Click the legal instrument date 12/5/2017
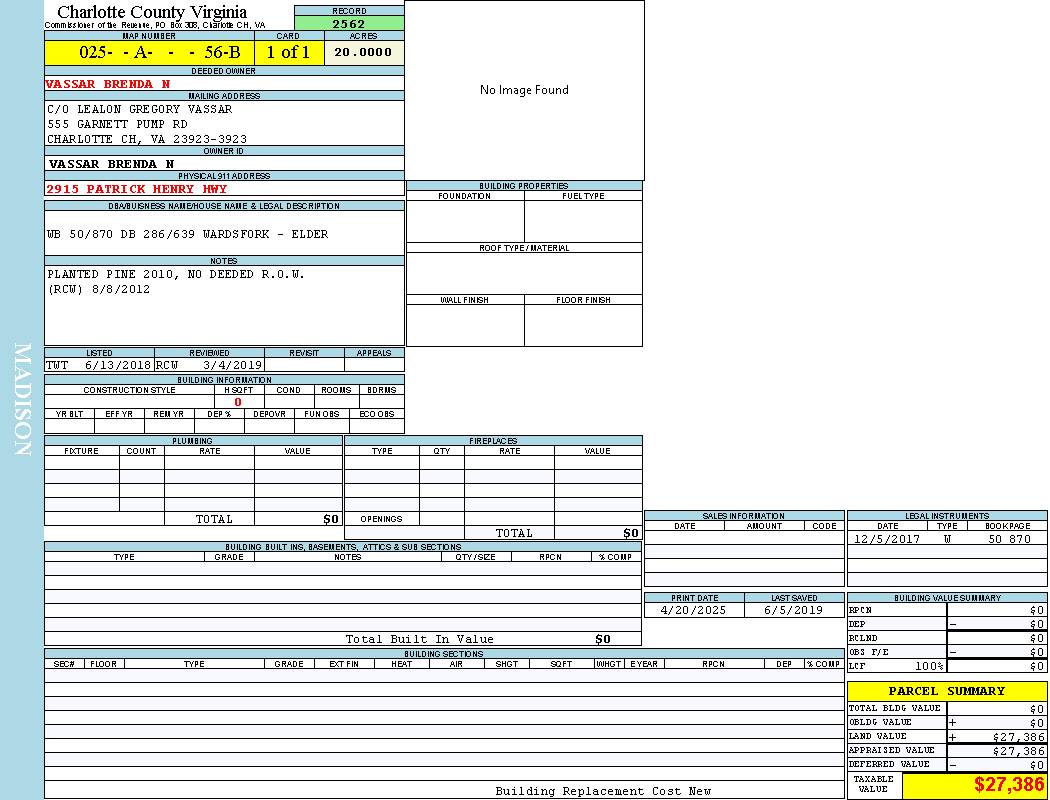Viewport: 1050px width, 800px height. click(886, 539)
